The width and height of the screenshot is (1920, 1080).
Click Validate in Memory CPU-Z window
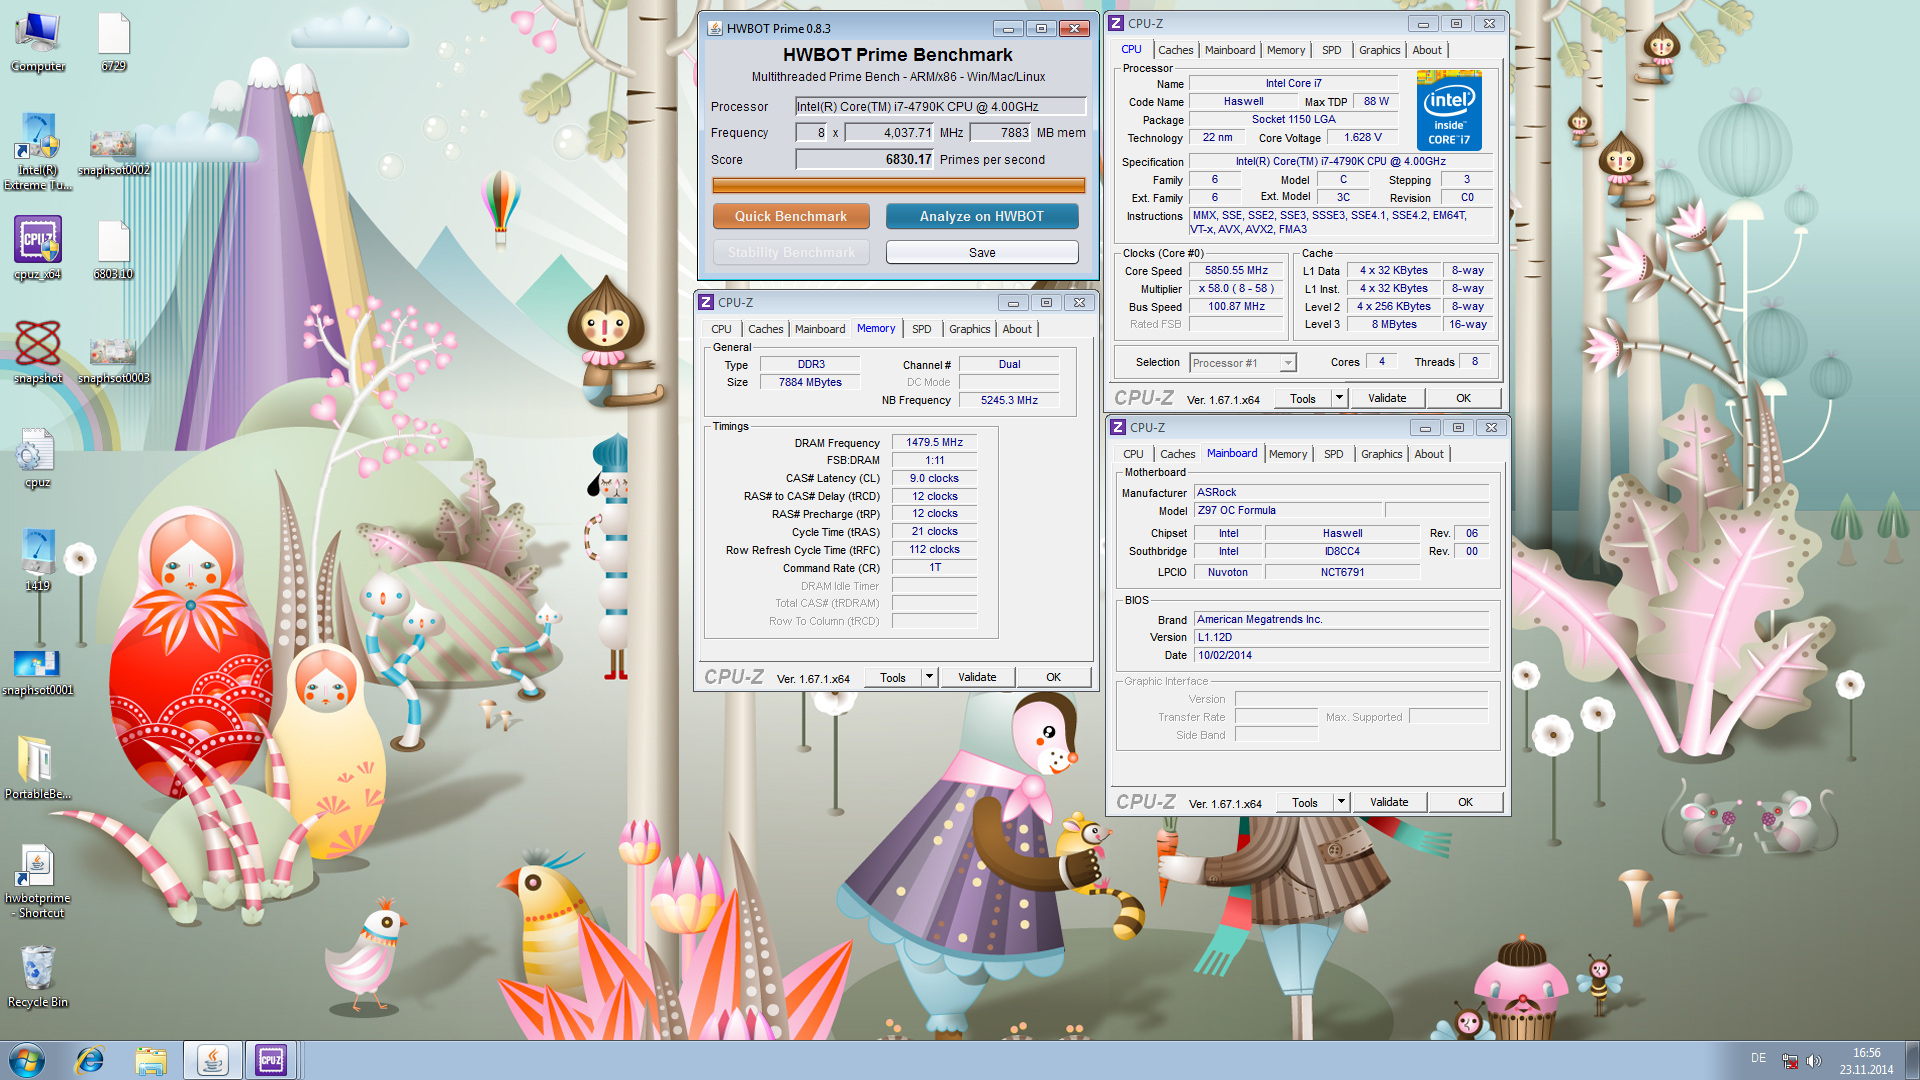977,677
